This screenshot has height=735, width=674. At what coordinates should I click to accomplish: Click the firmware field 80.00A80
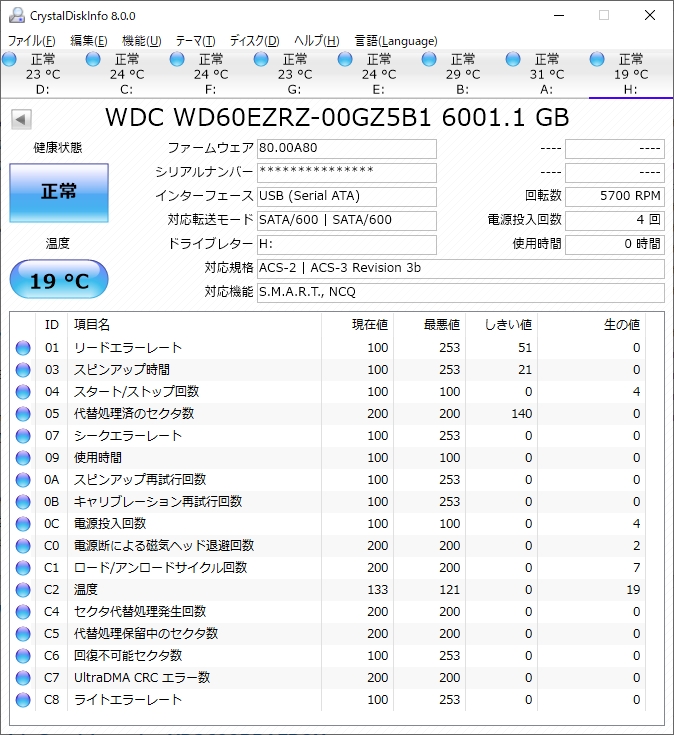[347, 149]
